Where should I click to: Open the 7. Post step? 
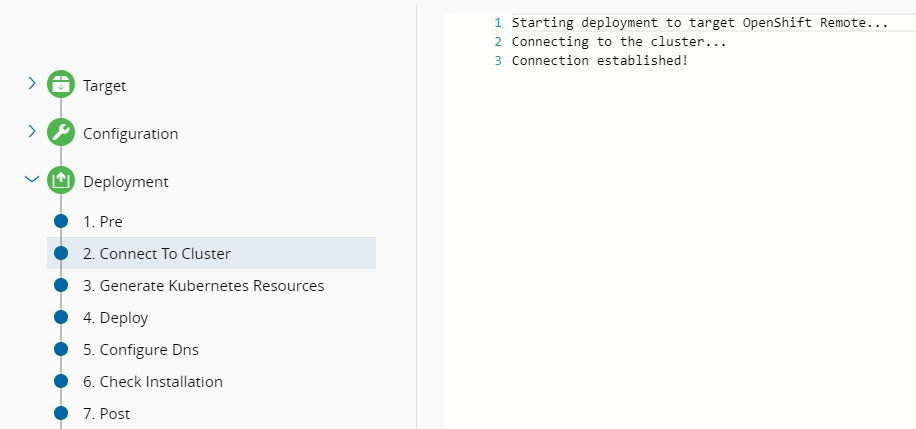coord(106,413)
